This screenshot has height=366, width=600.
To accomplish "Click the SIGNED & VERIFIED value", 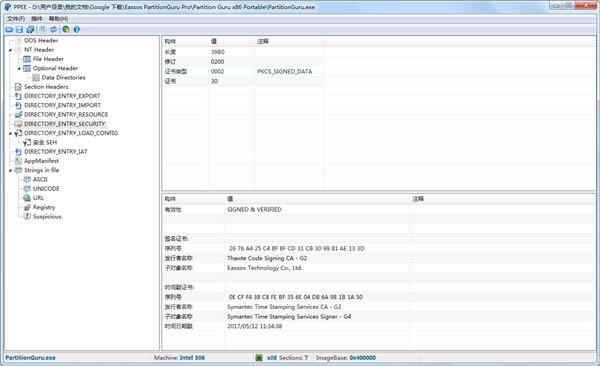I will (x=254, y=210).
